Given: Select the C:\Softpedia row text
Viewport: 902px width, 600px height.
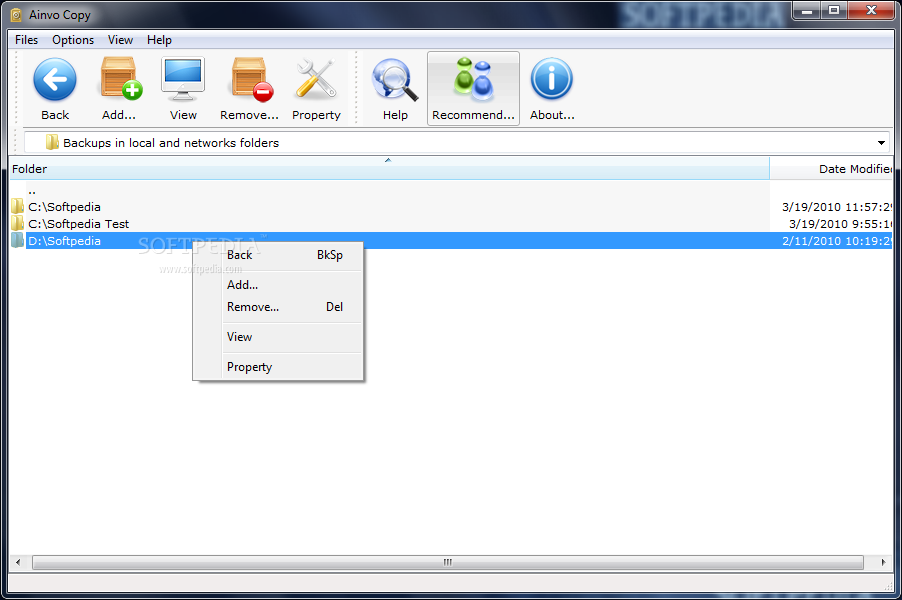Looking at the screenshot, I should point(64,207).
